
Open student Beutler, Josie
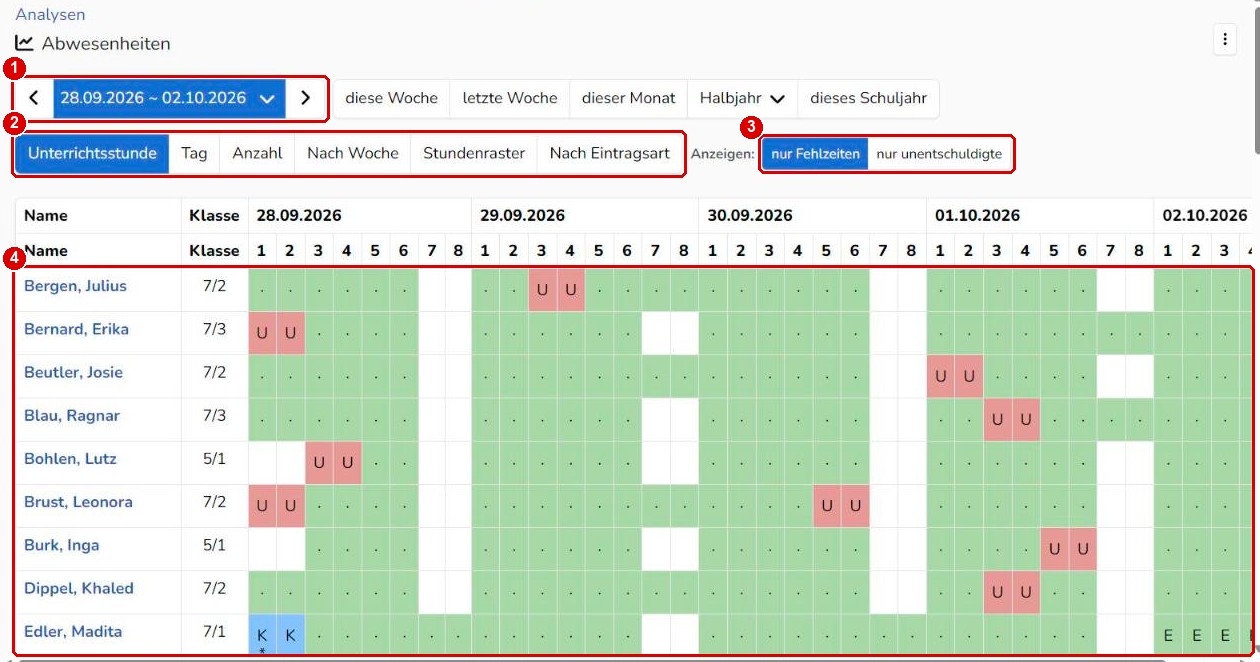tap(73, 372)
